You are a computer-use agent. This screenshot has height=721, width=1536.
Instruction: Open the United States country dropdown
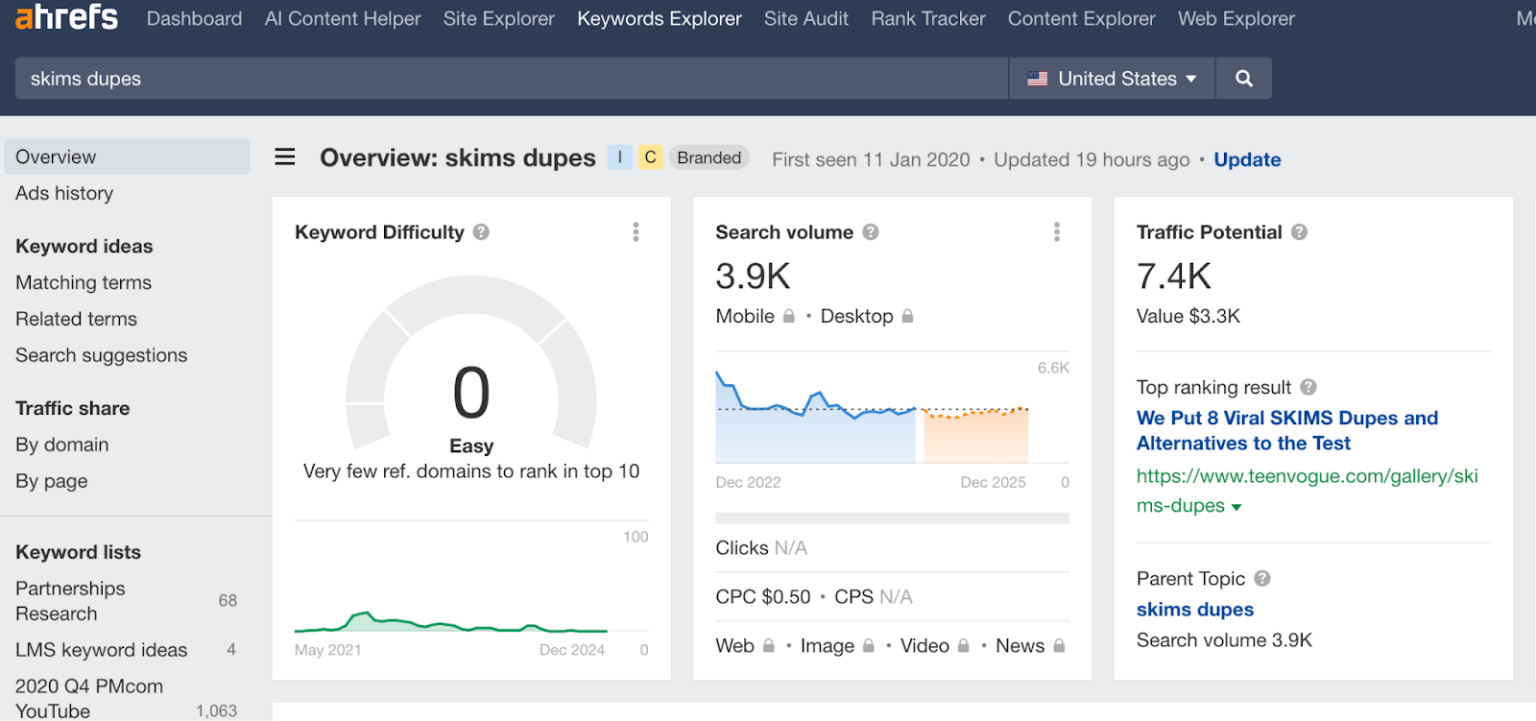1111,78
